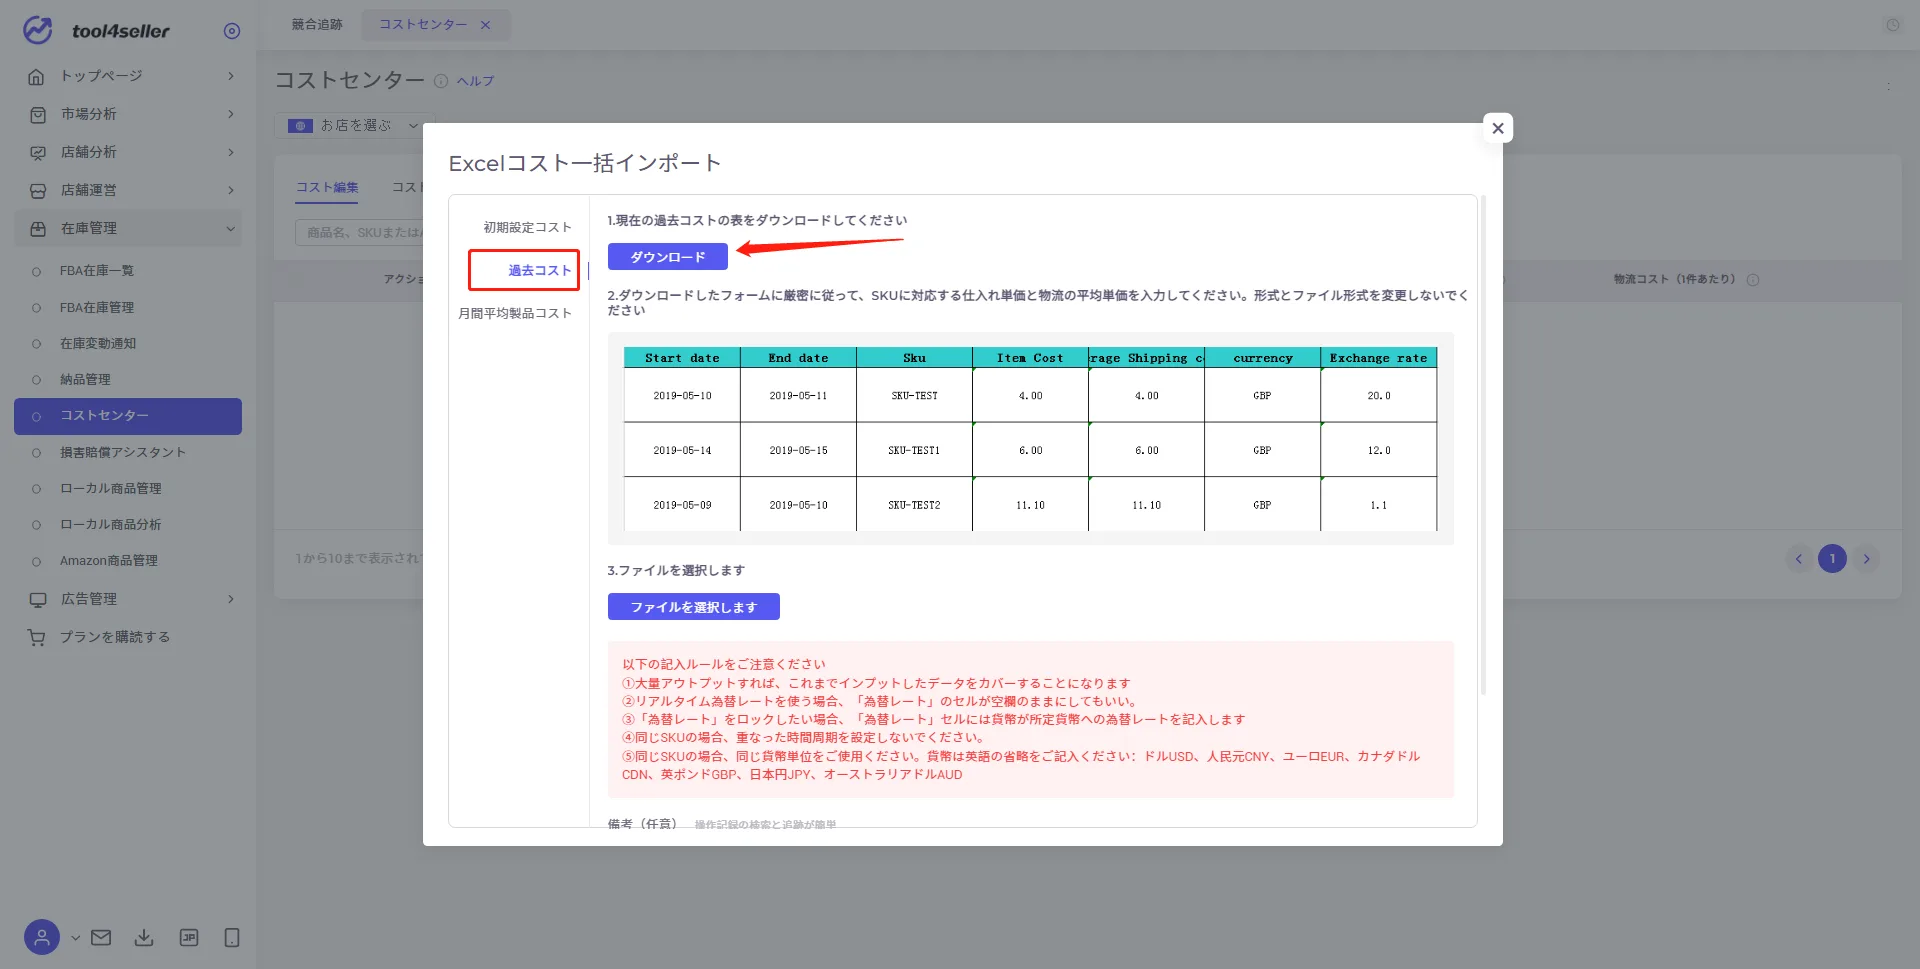Open コストセンター in sidebar
This screenshot has width=1920, height=969.
click(x=128, y=416)
